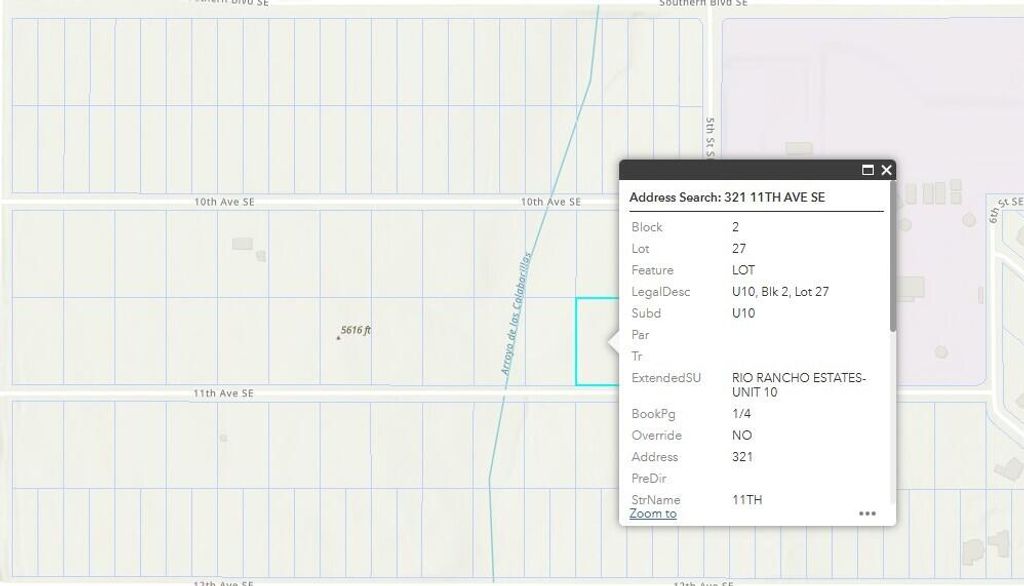
Task: Dock the Address Search popup window
Action: click(866, 171)
